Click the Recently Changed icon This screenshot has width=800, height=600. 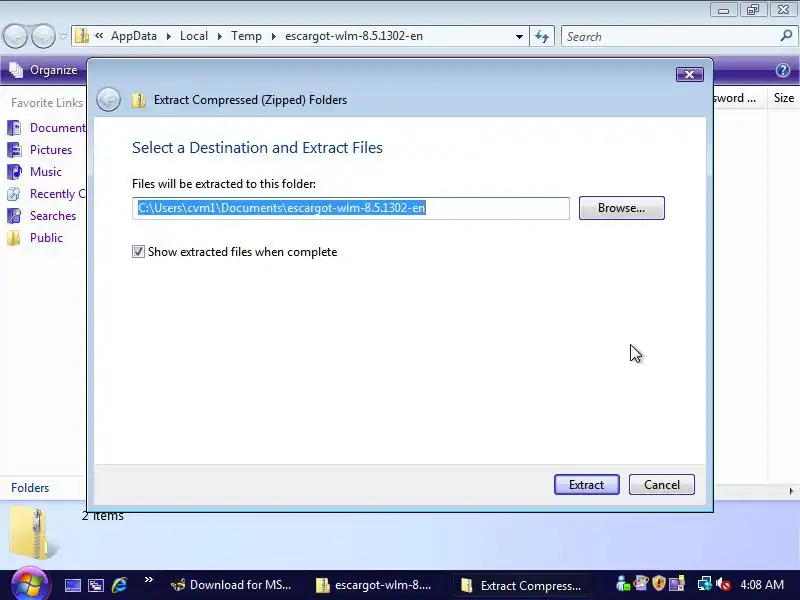(14, 194)
